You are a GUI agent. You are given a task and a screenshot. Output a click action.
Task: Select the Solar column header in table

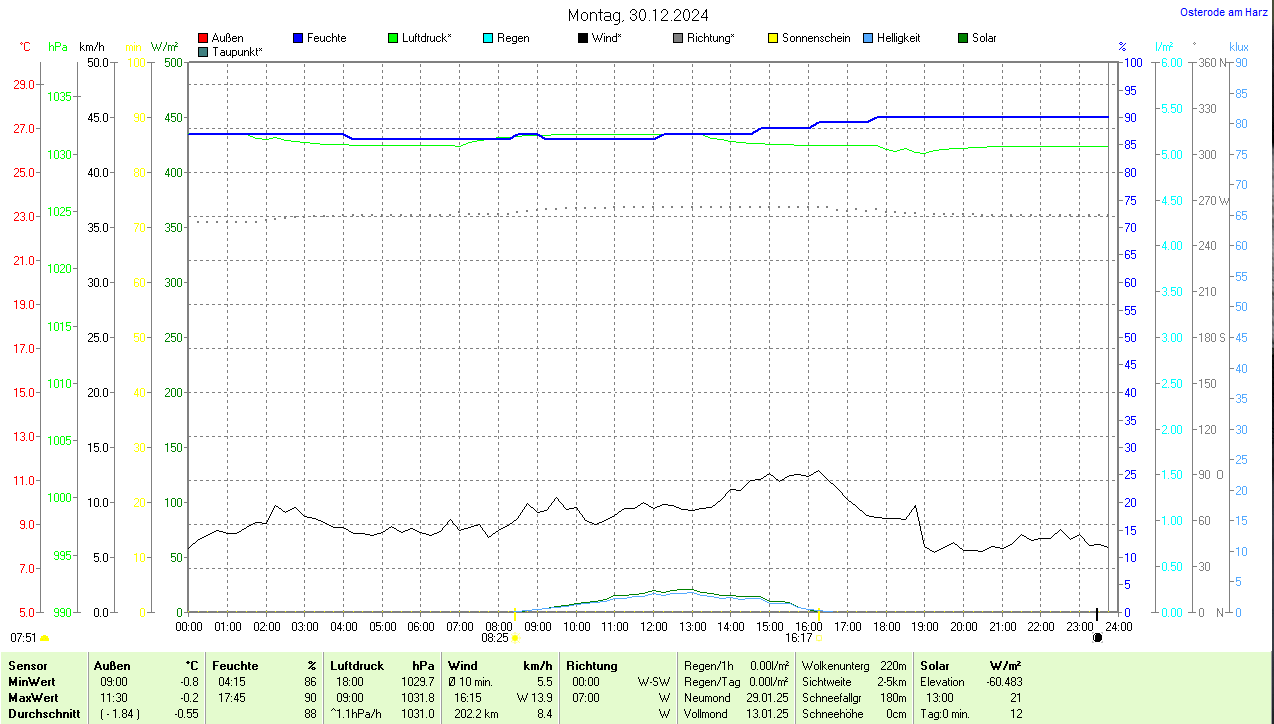pyautogui.click(x=934, y=666)
